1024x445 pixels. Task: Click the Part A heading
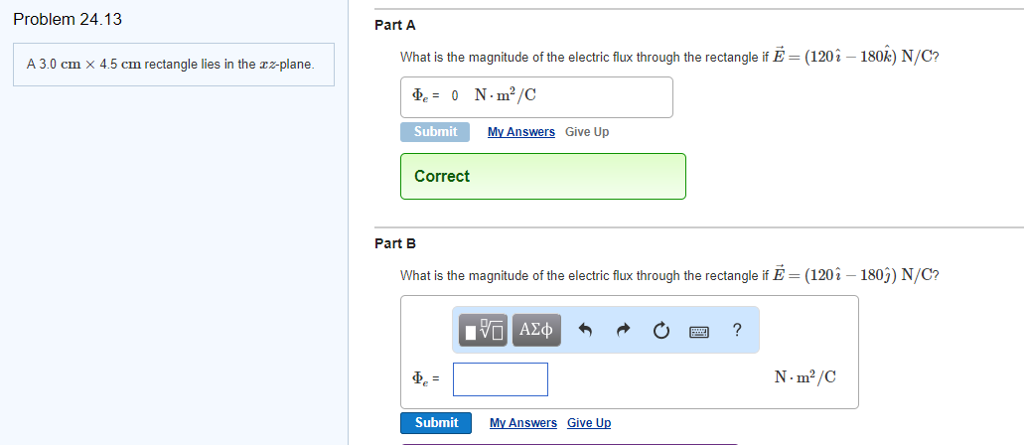[x=394, y=25]
